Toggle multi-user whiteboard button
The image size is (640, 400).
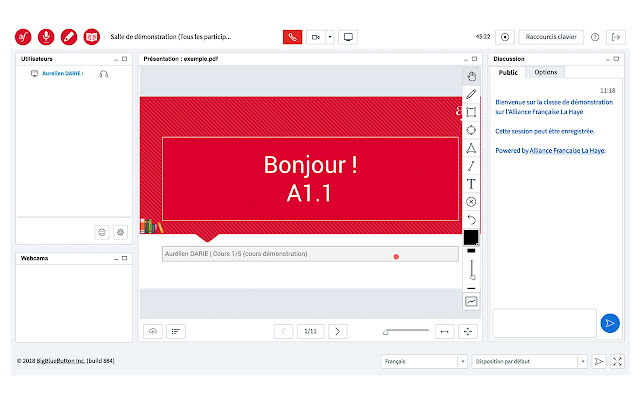471,302
